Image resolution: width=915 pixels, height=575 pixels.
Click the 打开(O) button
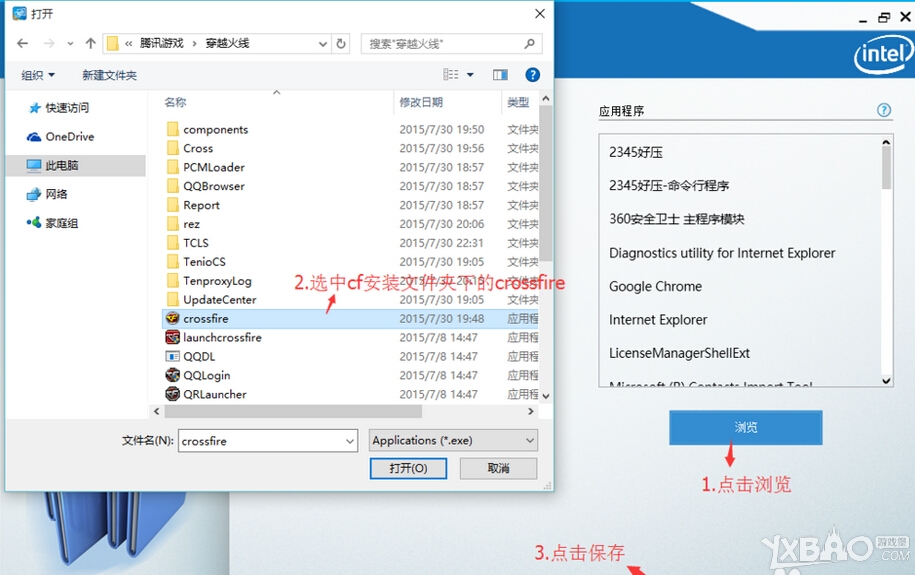coord(408,468)
